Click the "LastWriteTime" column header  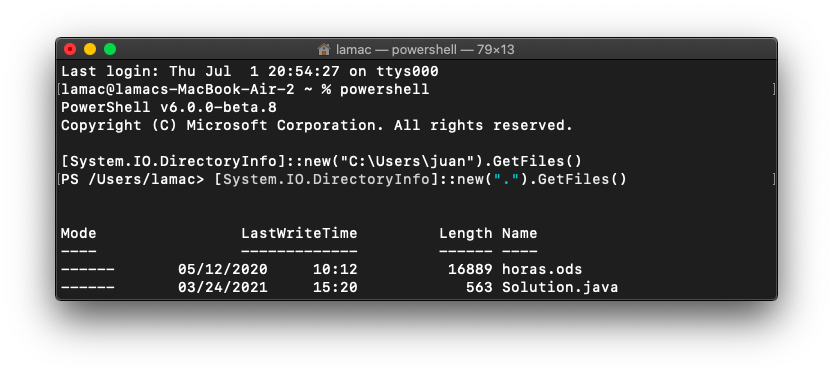coord(299,233)
